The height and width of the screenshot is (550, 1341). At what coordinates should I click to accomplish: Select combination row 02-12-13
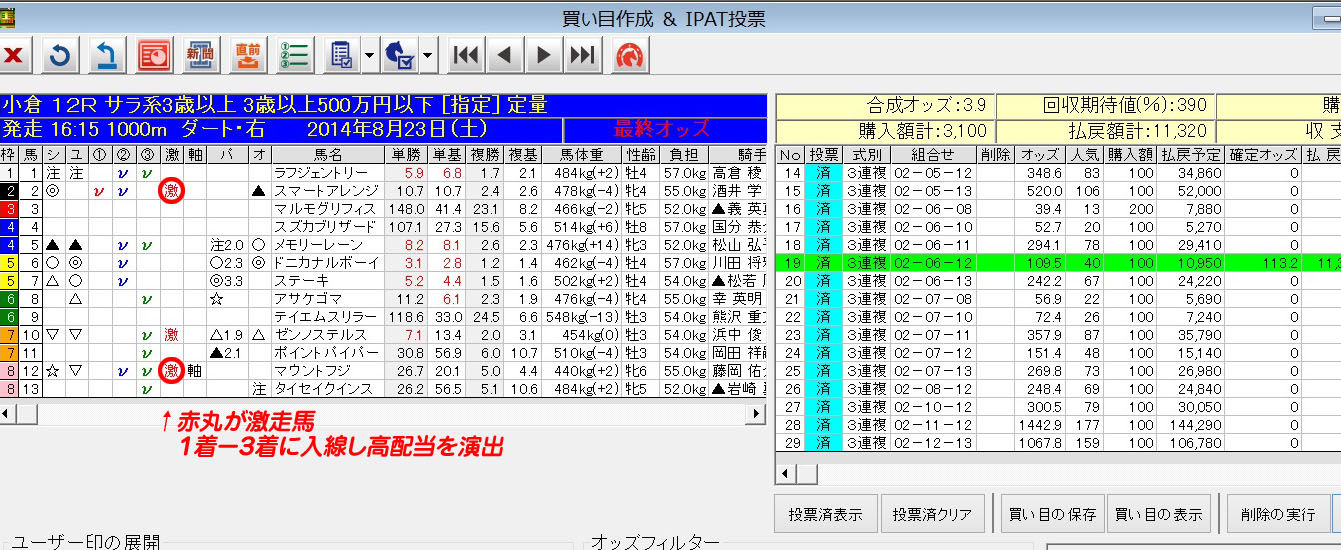tap(932, 443)
